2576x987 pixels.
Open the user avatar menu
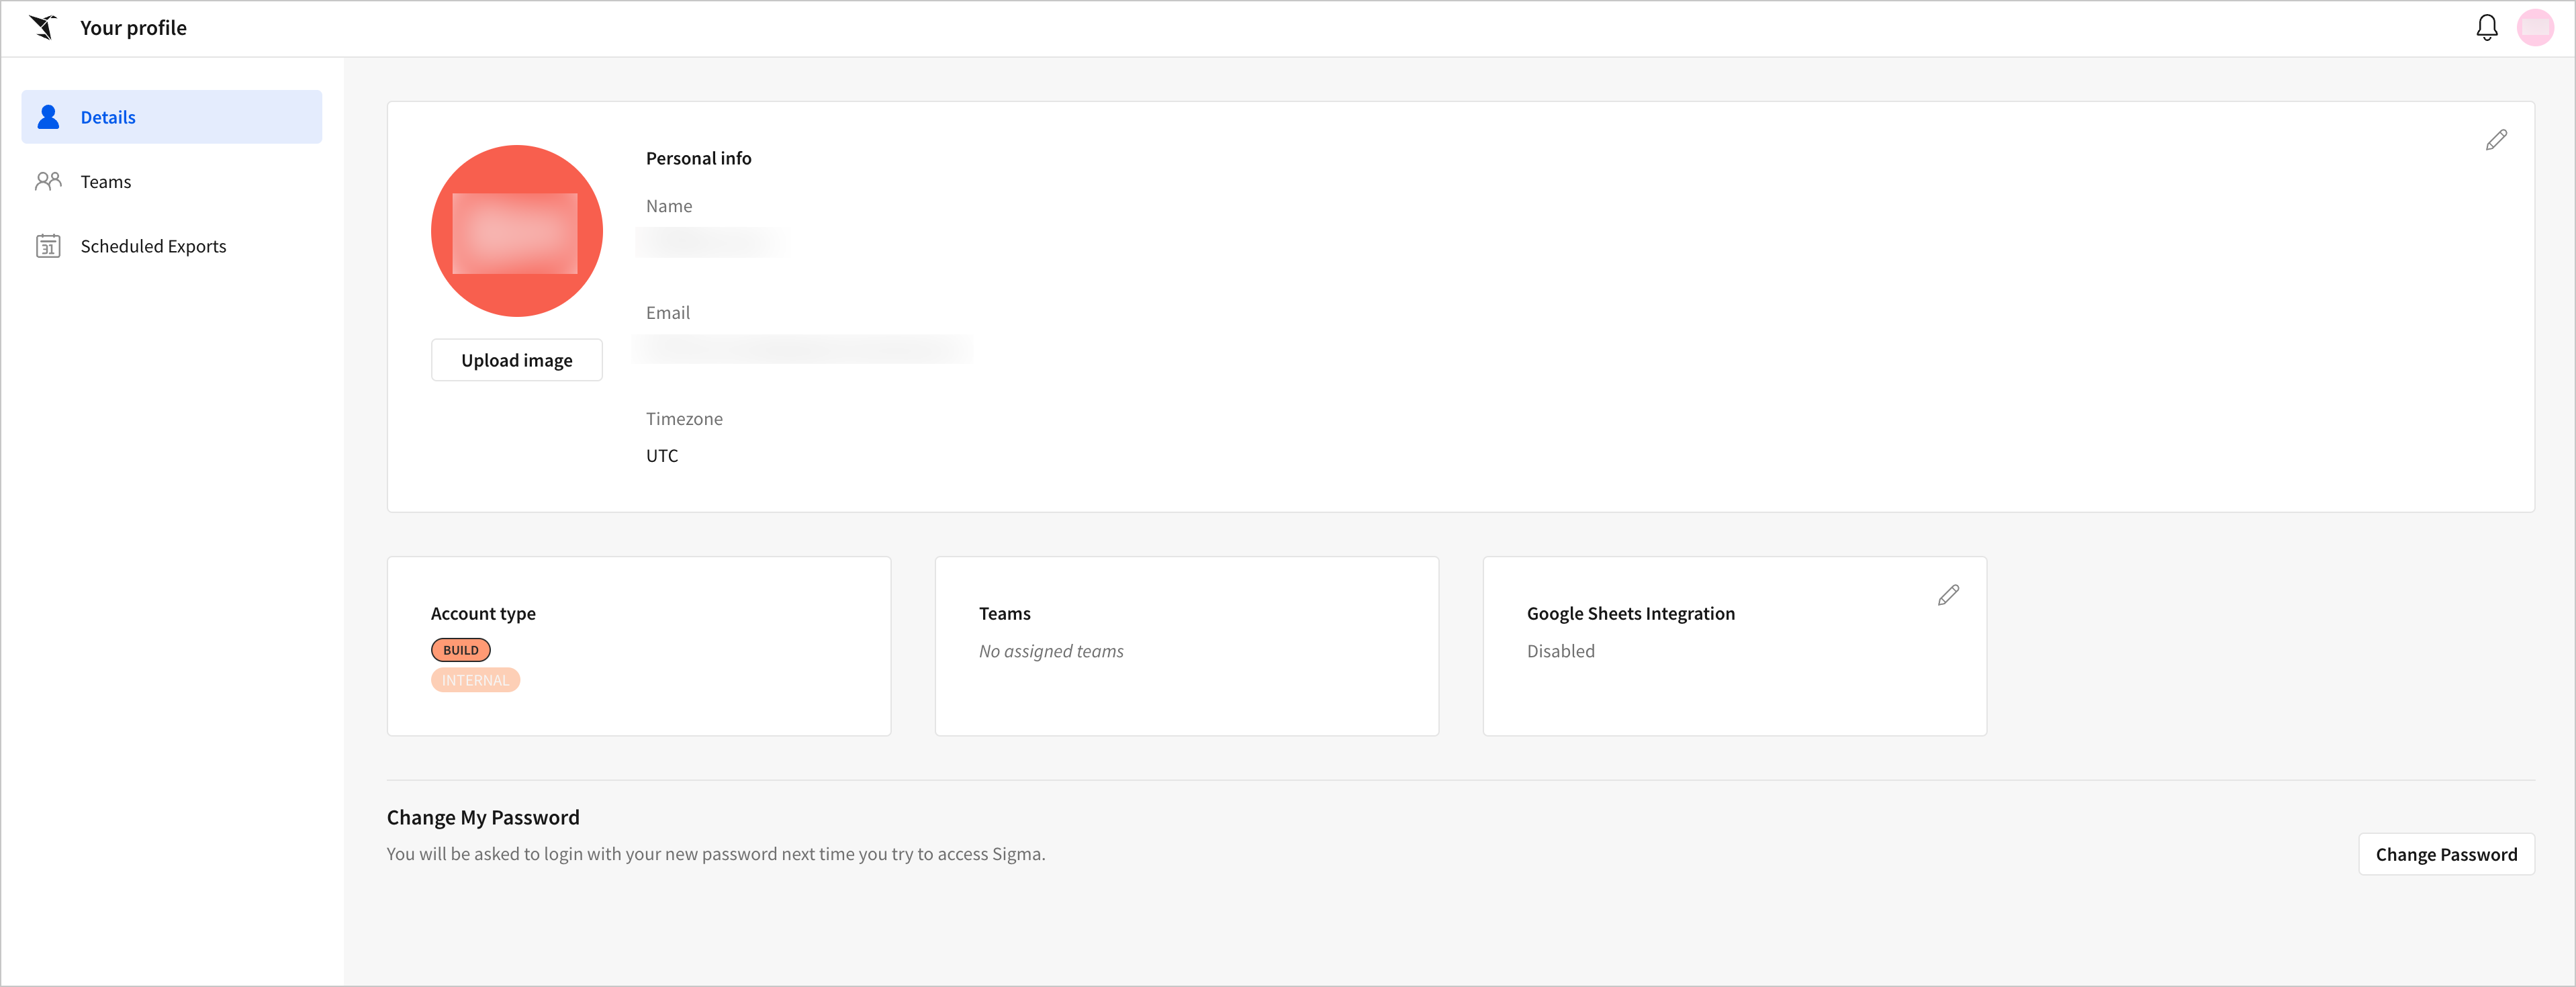[2535, 28]
